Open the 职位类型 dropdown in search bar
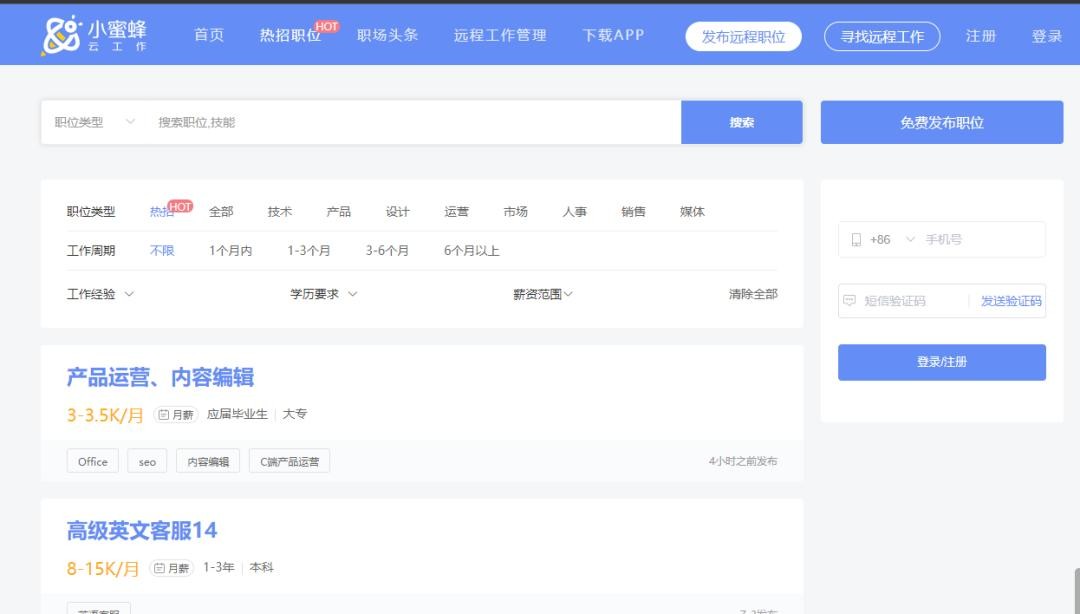Viewport: 1080px width, 614px height. 94,122
